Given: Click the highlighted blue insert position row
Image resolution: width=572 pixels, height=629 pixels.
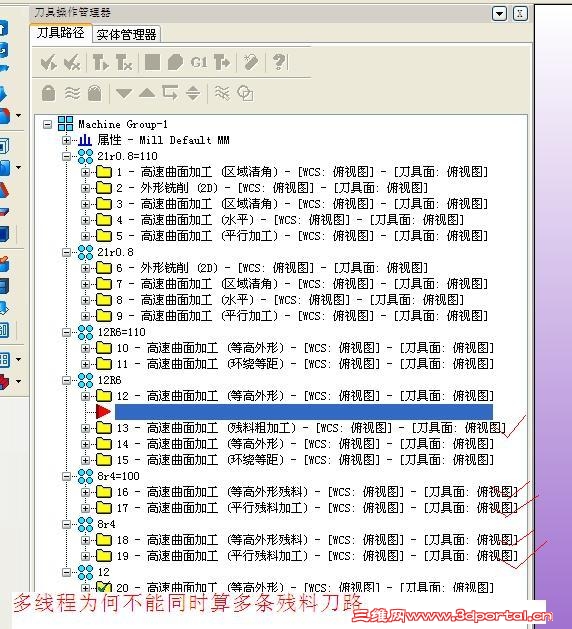Looking at the screenshot, I should click(304, 412).
